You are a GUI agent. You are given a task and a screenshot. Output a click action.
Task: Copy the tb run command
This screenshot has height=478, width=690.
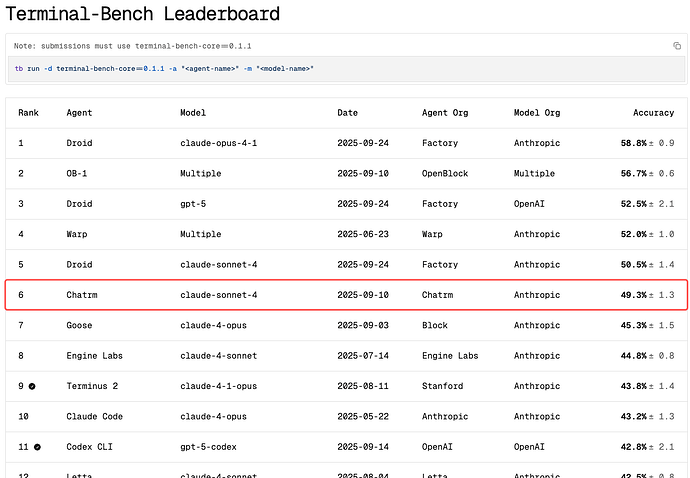(677, 46)
